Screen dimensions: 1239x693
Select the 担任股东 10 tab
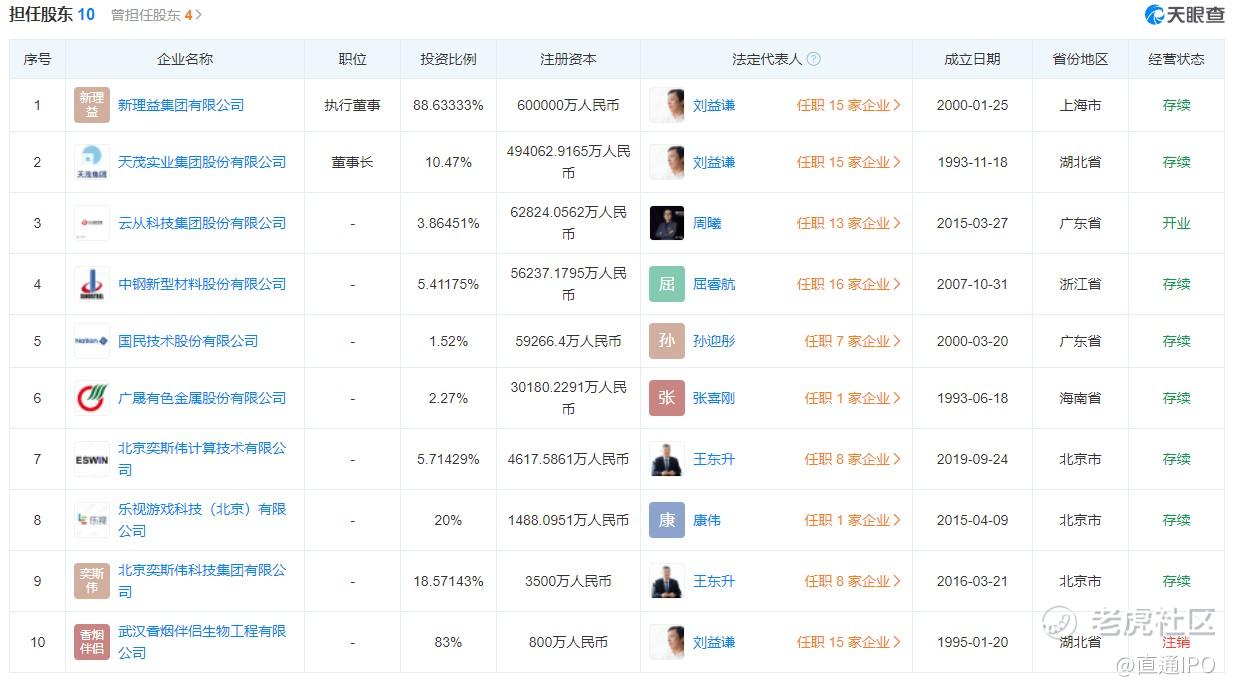tap(52, 14)
